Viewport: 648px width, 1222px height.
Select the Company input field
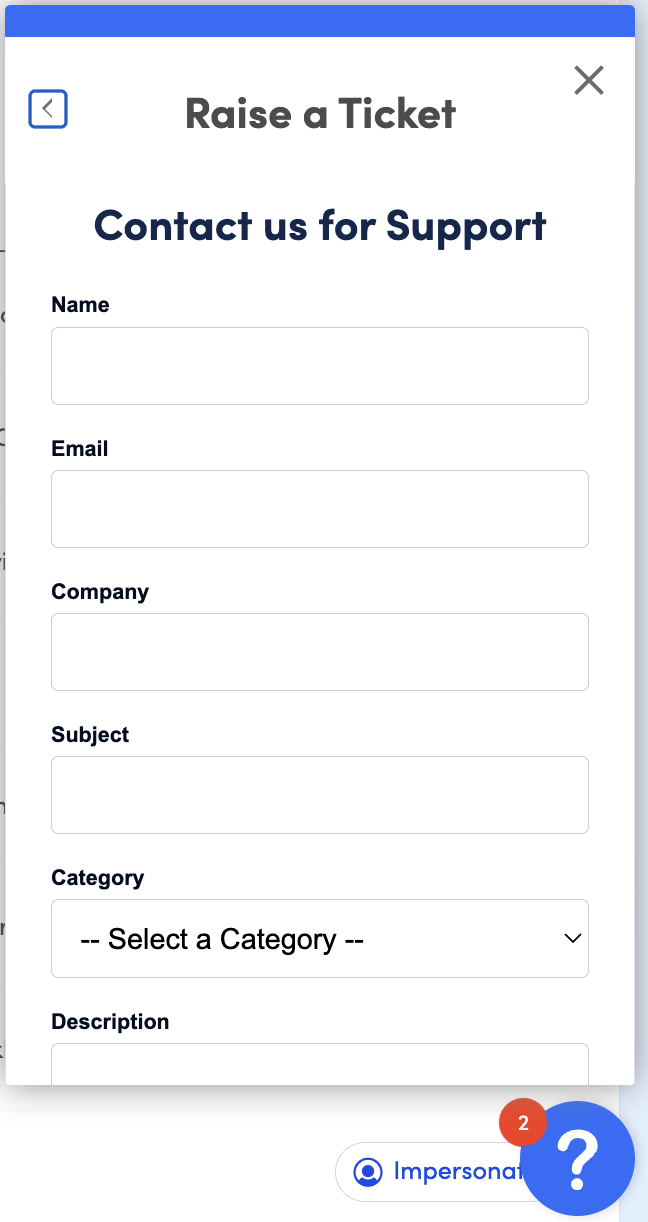pos(320,652)
